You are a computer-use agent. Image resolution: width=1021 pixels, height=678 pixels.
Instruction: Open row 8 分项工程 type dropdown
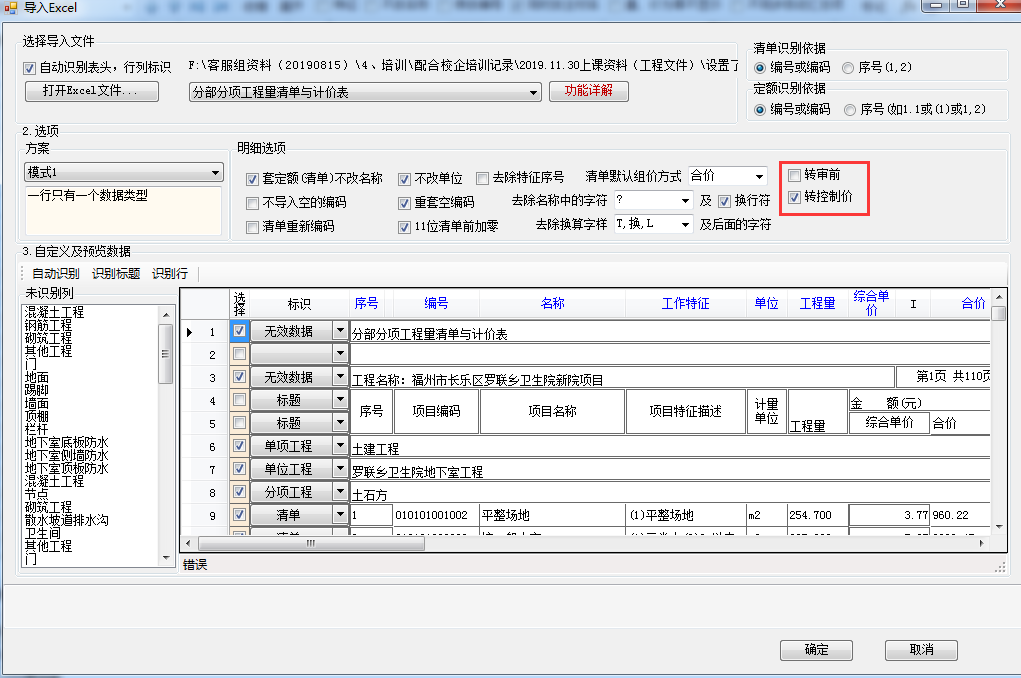tap(340, 492)
